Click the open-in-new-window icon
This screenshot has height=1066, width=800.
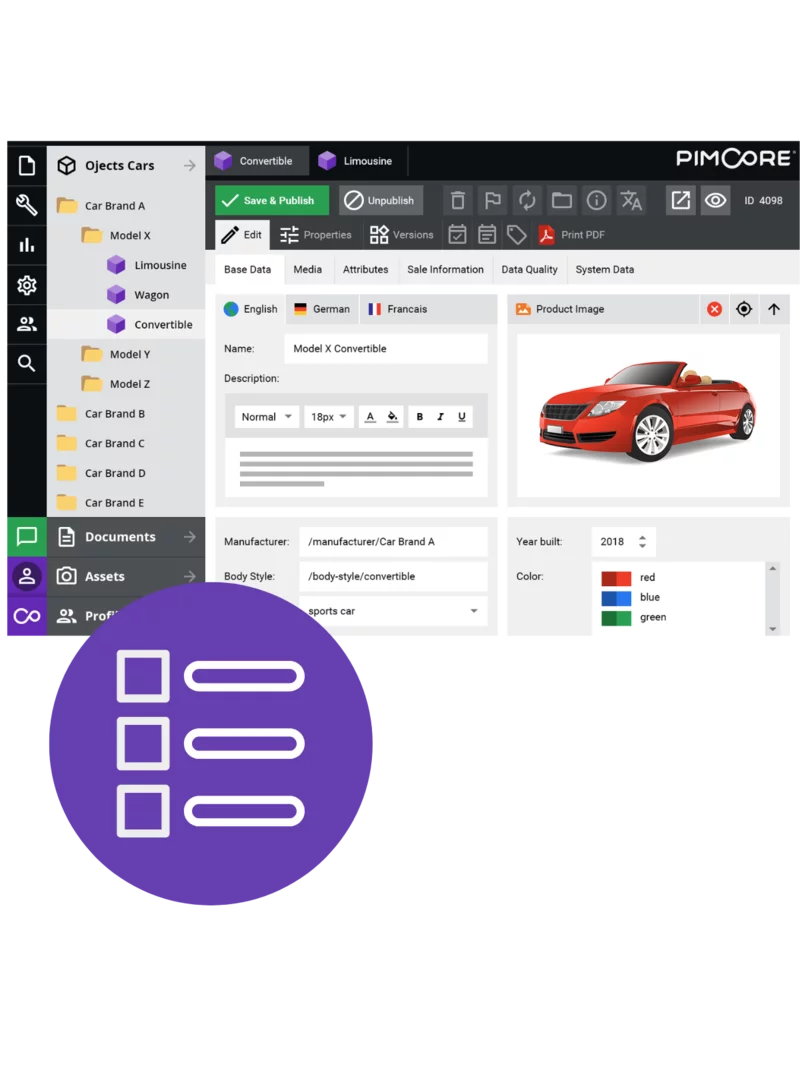pyautogui.click(x=680, y=200)
